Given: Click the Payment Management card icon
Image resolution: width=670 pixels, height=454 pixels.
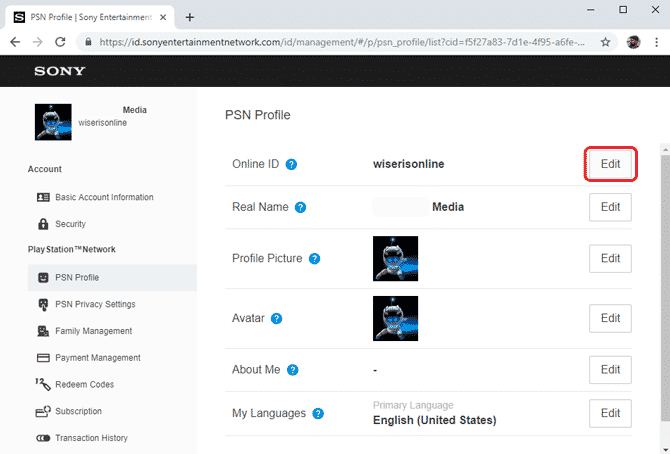Looking at the screenshot, I should pyautogui.click(x=43, y=358).
